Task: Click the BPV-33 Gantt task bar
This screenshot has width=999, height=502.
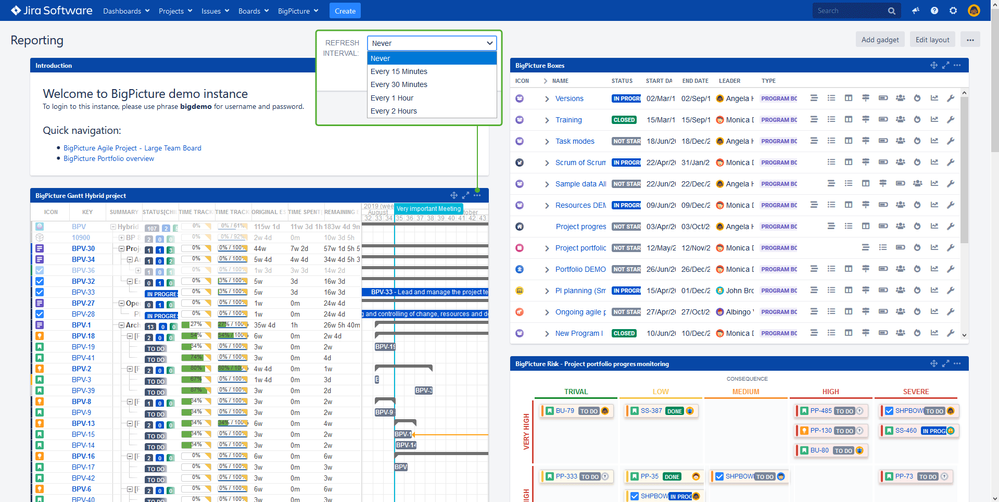Action: click(425, 292)
